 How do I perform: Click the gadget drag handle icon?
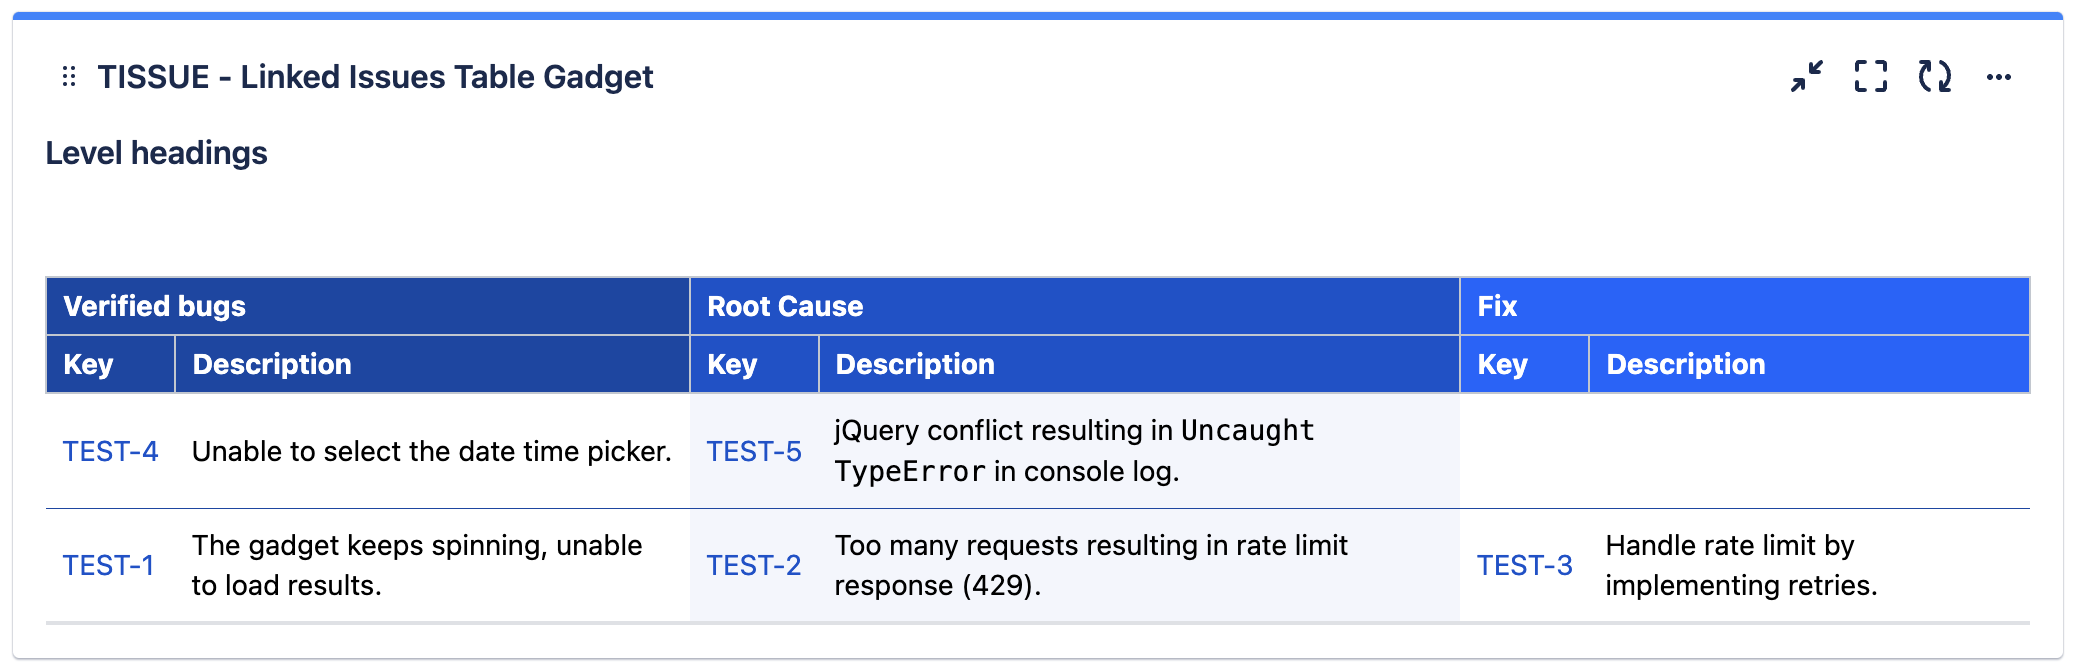click(x=68, y=77)
